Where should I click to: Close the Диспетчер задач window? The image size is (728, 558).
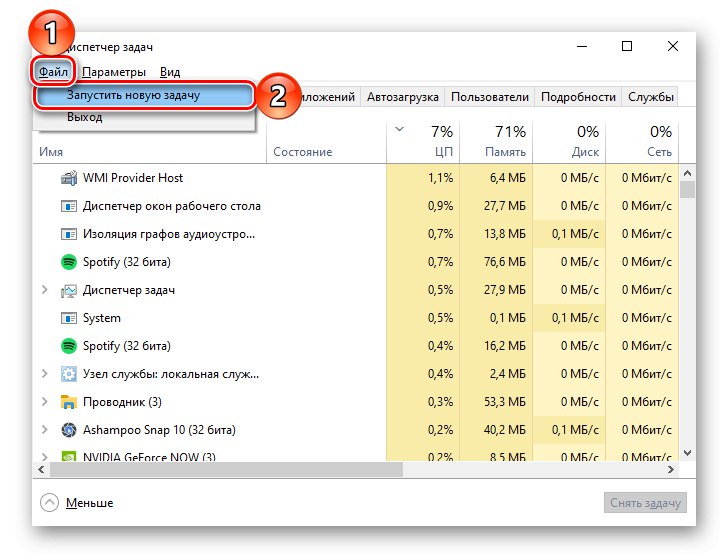coord(673,46)
